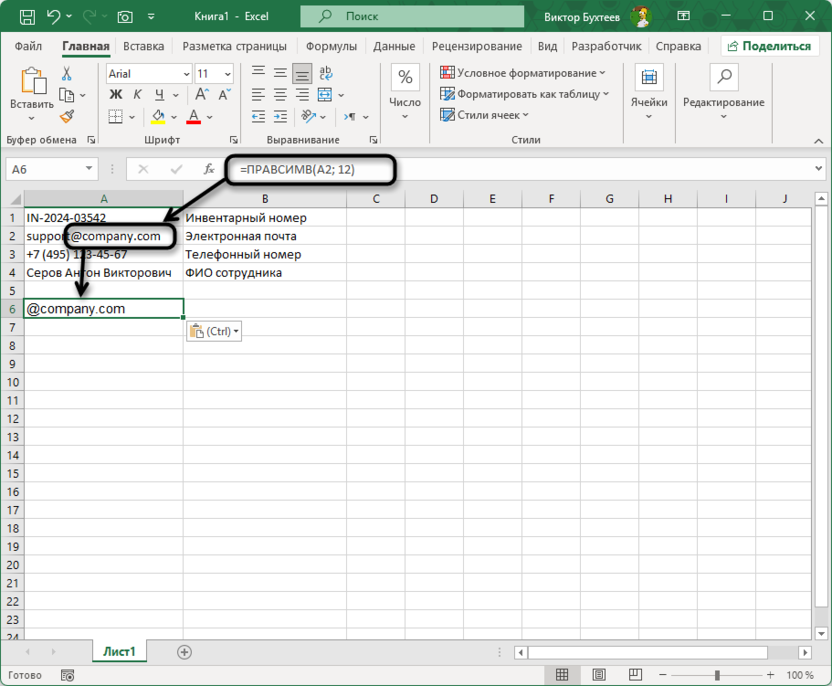Click the Format Painter brush icon
This screenshot has height=686, width=832.
pyautogui.click(x=67, y=118)
